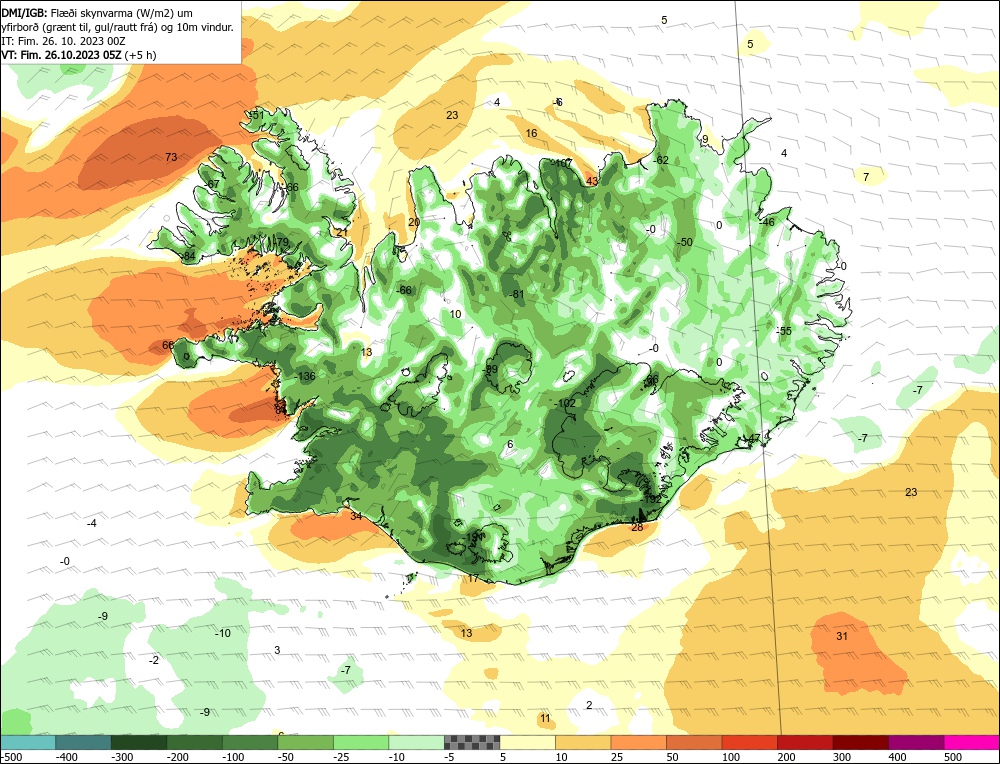This screenshot has height=764, width=1000.
Task: Click the "VT: Fim. 26.10.2023 05Z (+5 h)" line
Action: [79, 55]
